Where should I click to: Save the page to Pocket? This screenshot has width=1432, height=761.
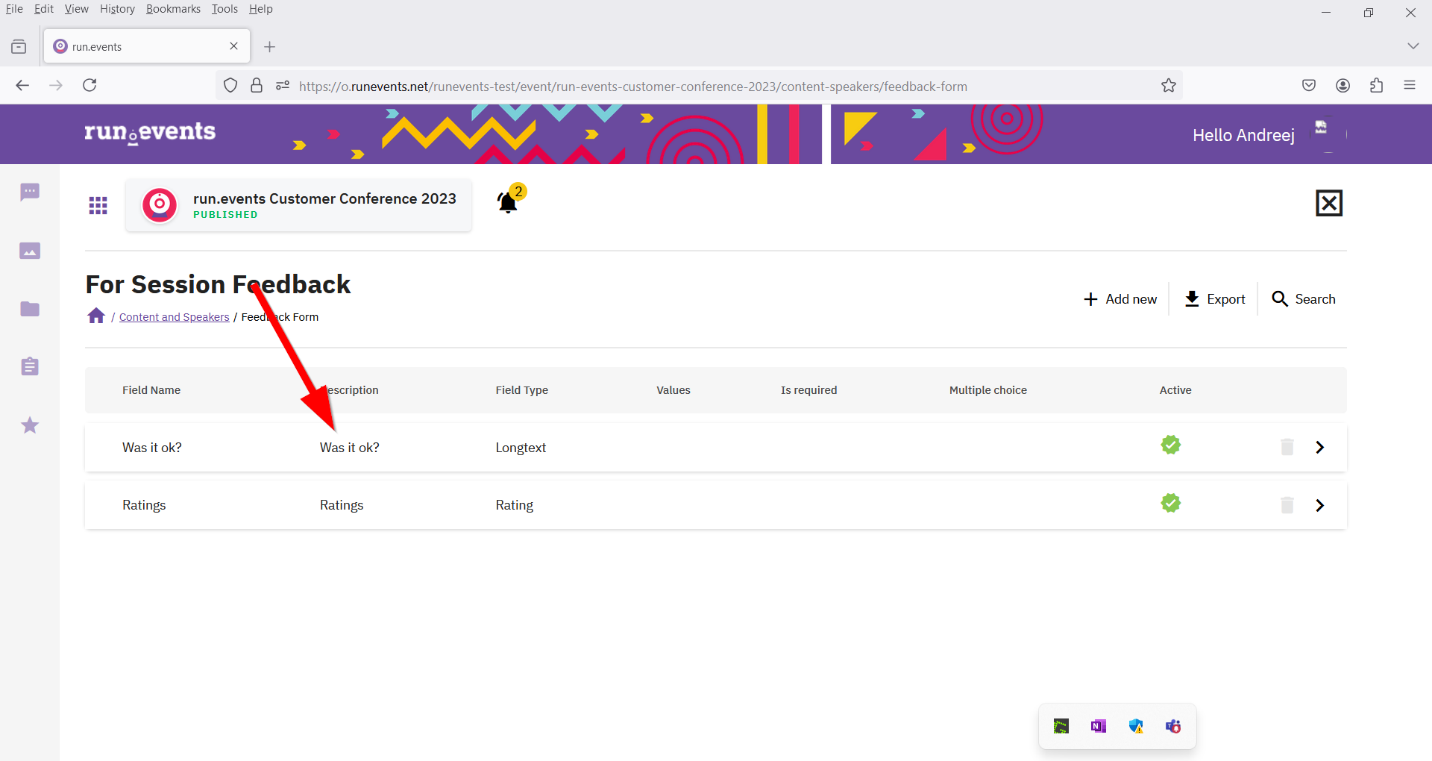1309,86
